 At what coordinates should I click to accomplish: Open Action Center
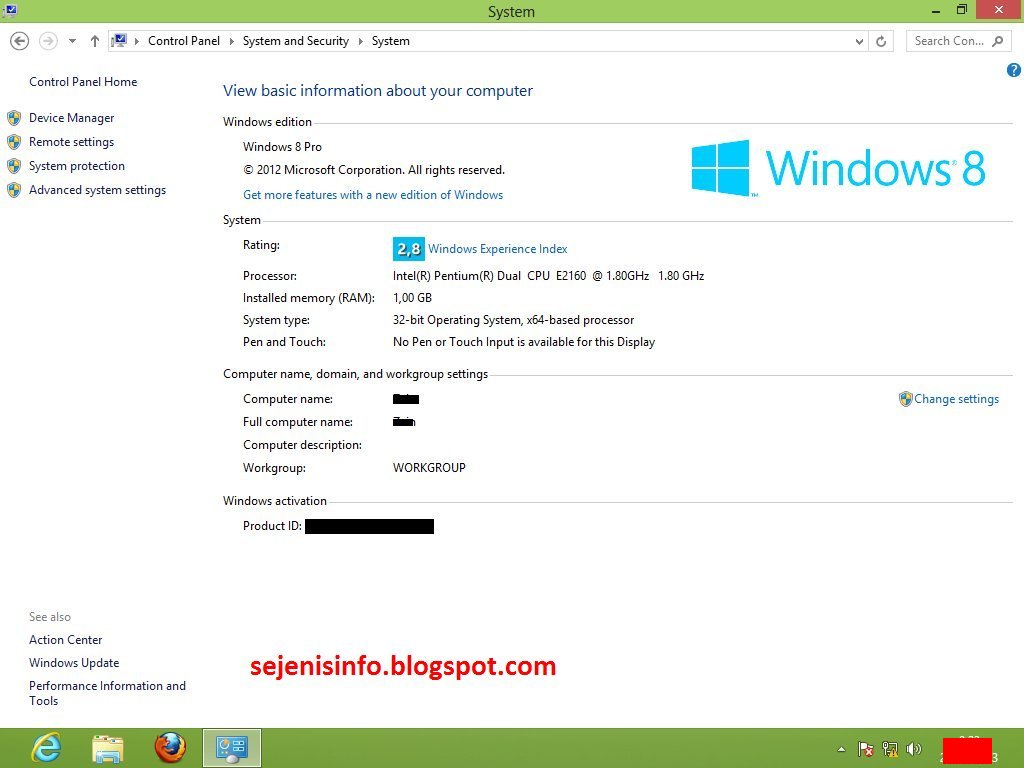coord(65,640)
